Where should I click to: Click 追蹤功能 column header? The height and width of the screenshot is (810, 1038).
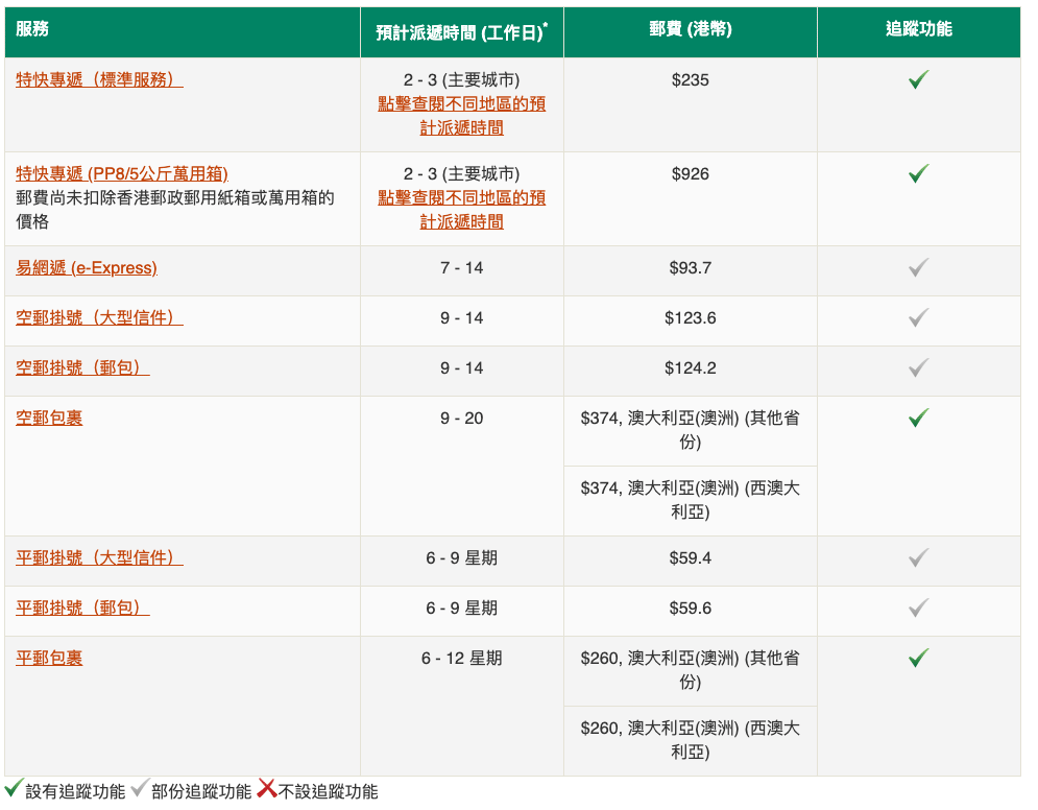click(x=918, y=30)
